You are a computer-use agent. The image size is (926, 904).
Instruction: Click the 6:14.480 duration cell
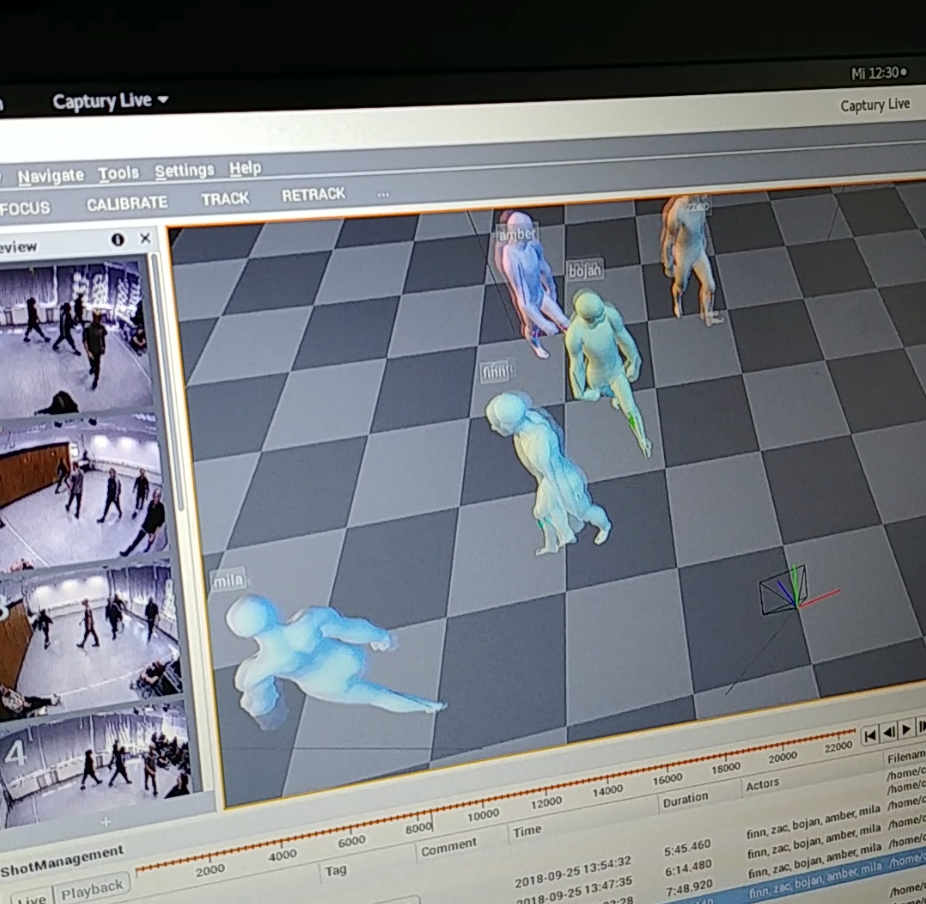pos(689,866)
